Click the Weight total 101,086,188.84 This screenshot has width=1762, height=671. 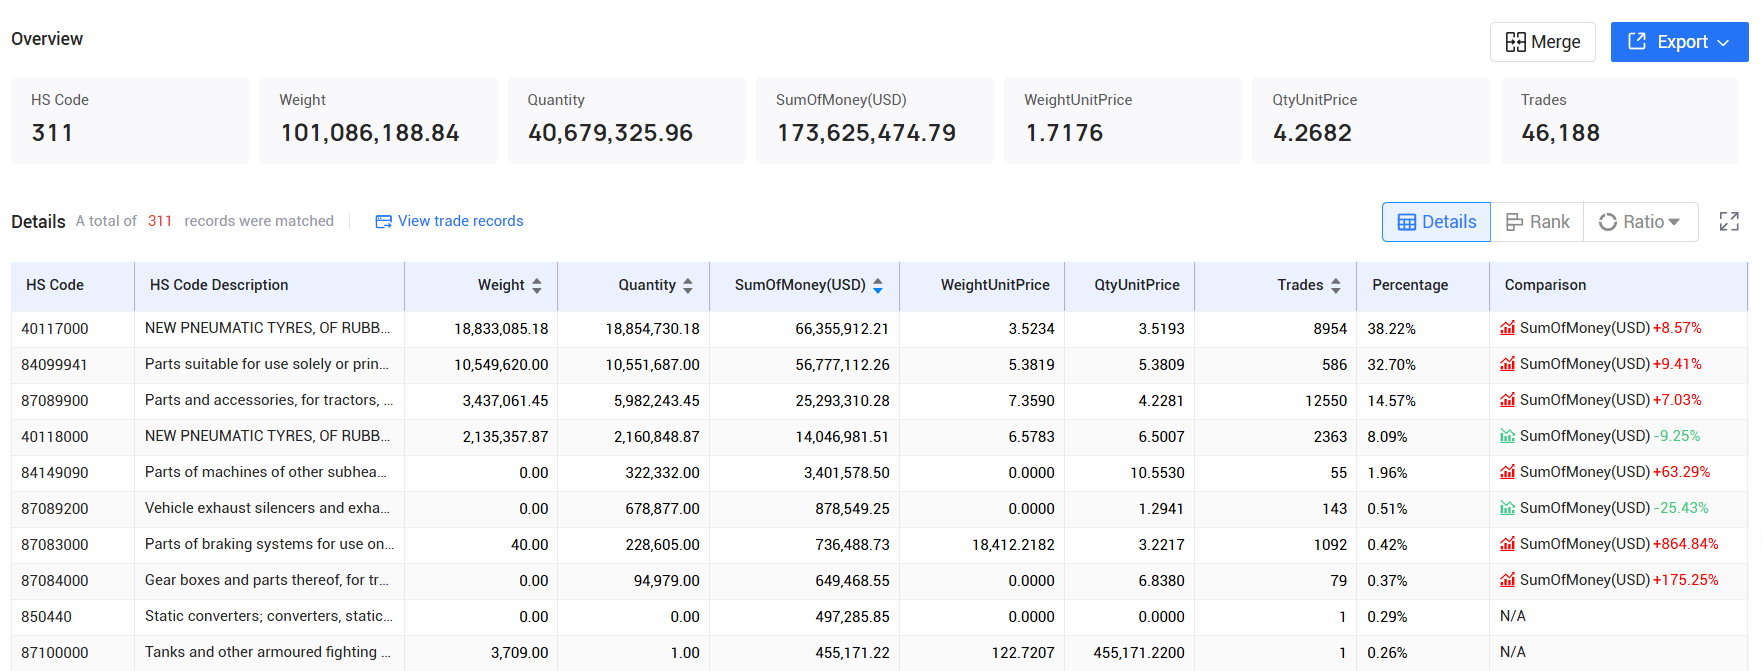pos(370,133)
